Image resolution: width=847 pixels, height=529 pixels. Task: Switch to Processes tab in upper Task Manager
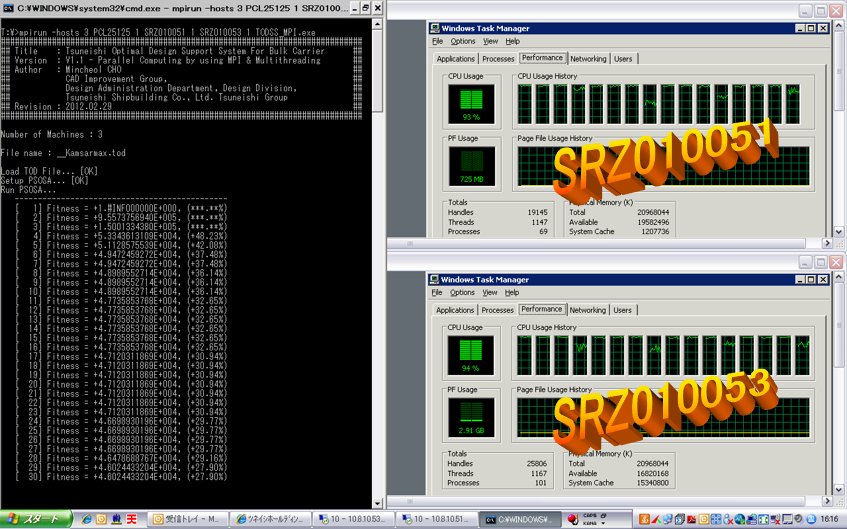point(498,59)
